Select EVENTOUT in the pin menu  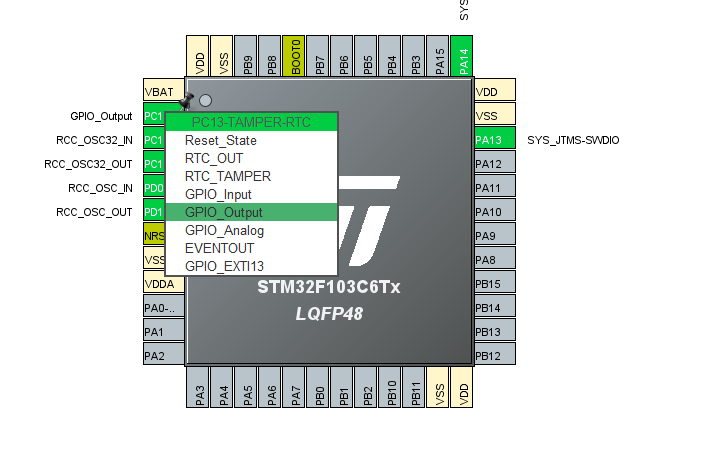point(219,248)
